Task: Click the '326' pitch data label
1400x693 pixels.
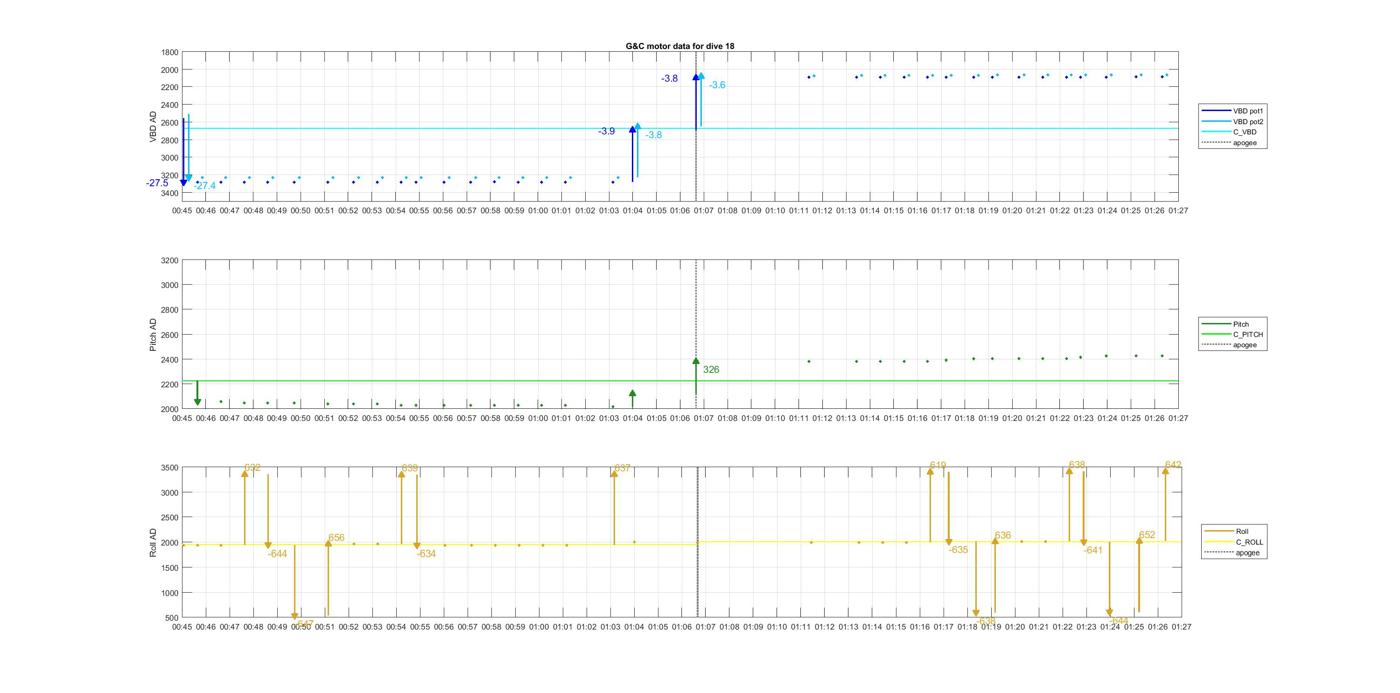Action: point(711,370)
